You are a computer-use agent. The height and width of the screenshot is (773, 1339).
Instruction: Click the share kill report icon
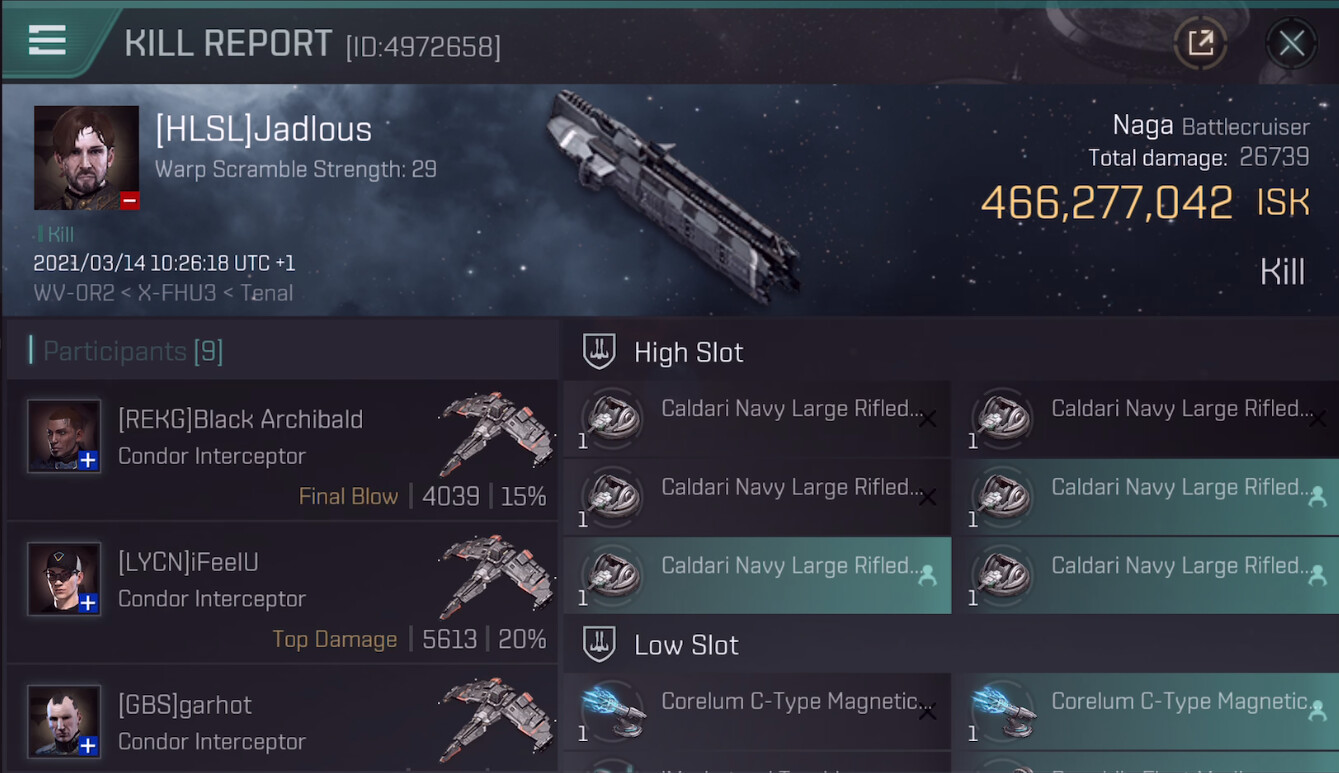coord(1200,42)
